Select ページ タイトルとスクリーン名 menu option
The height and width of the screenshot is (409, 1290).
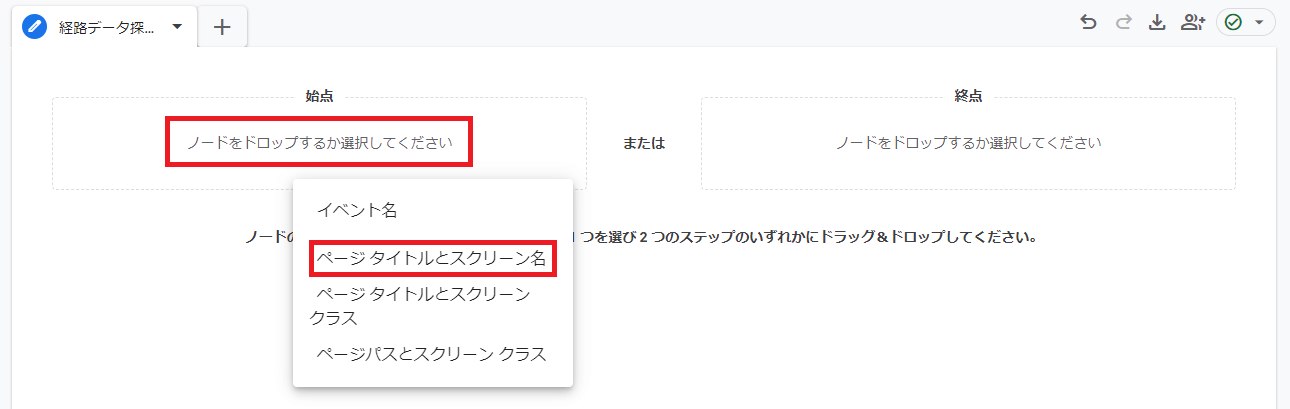pos(432,259)
